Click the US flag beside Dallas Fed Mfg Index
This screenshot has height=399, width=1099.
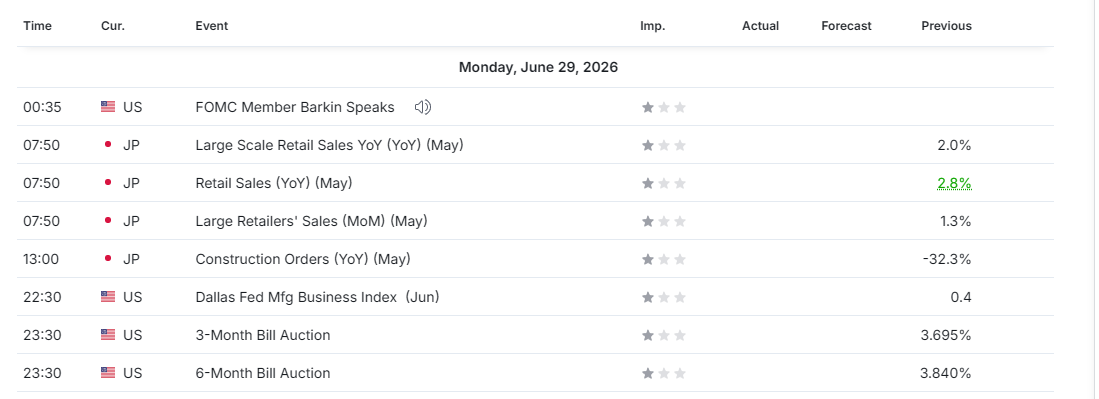[108, 297]
